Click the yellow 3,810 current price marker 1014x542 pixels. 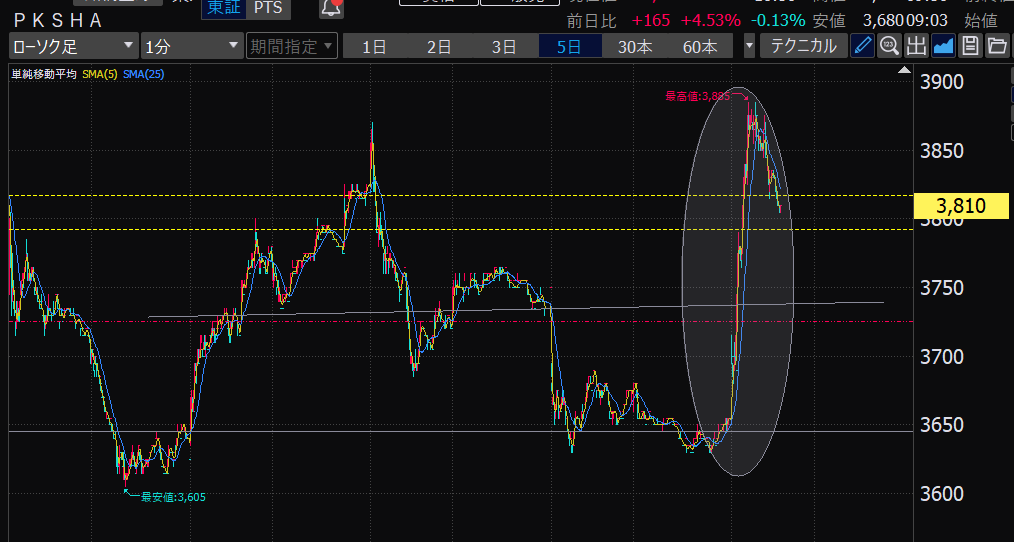tap(961, 207)
